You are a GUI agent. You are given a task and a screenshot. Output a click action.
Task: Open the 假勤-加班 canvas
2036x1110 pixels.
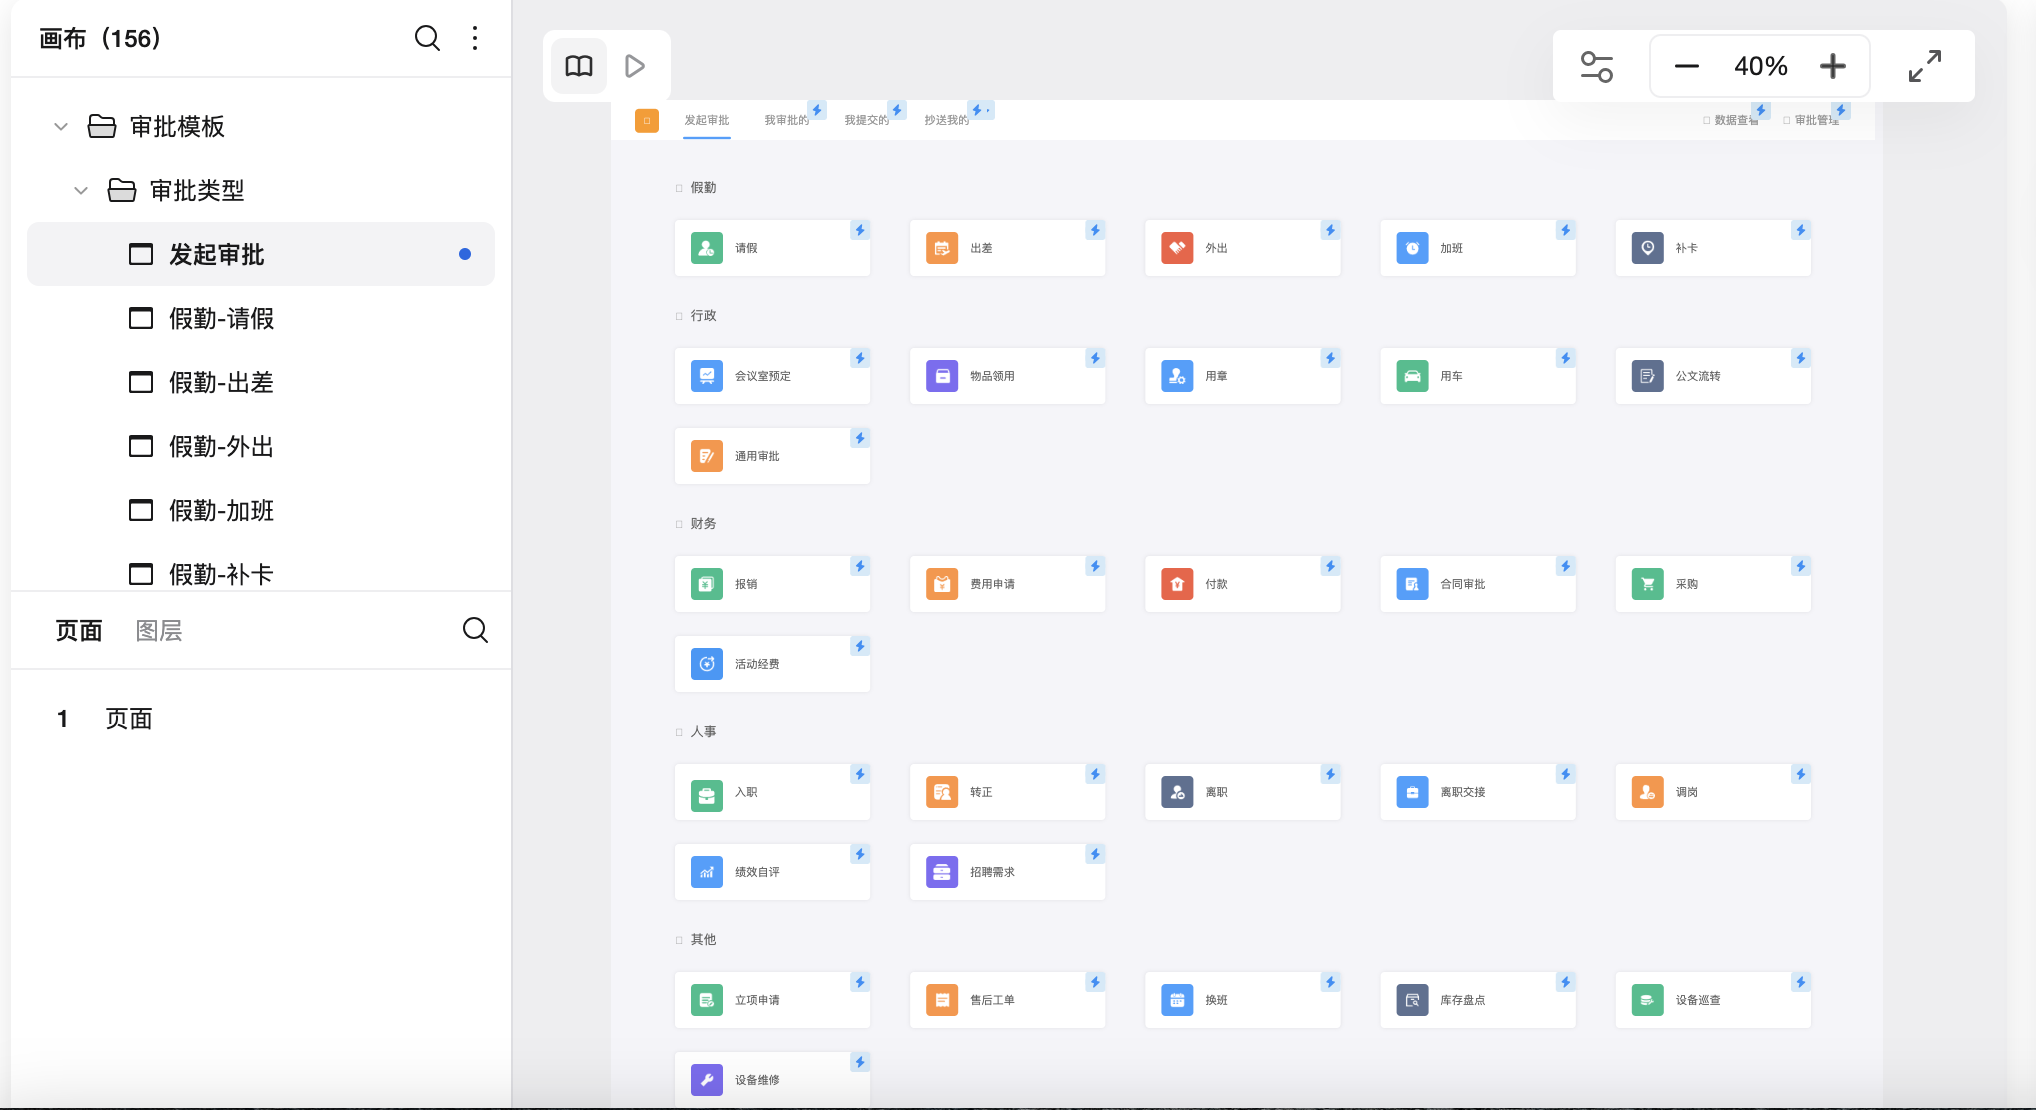pyautogui.click(x=261, y=510)
